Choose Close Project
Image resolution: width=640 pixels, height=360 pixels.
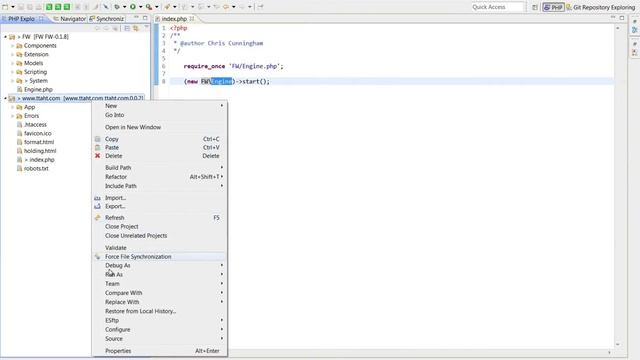[x=159, y=227]
